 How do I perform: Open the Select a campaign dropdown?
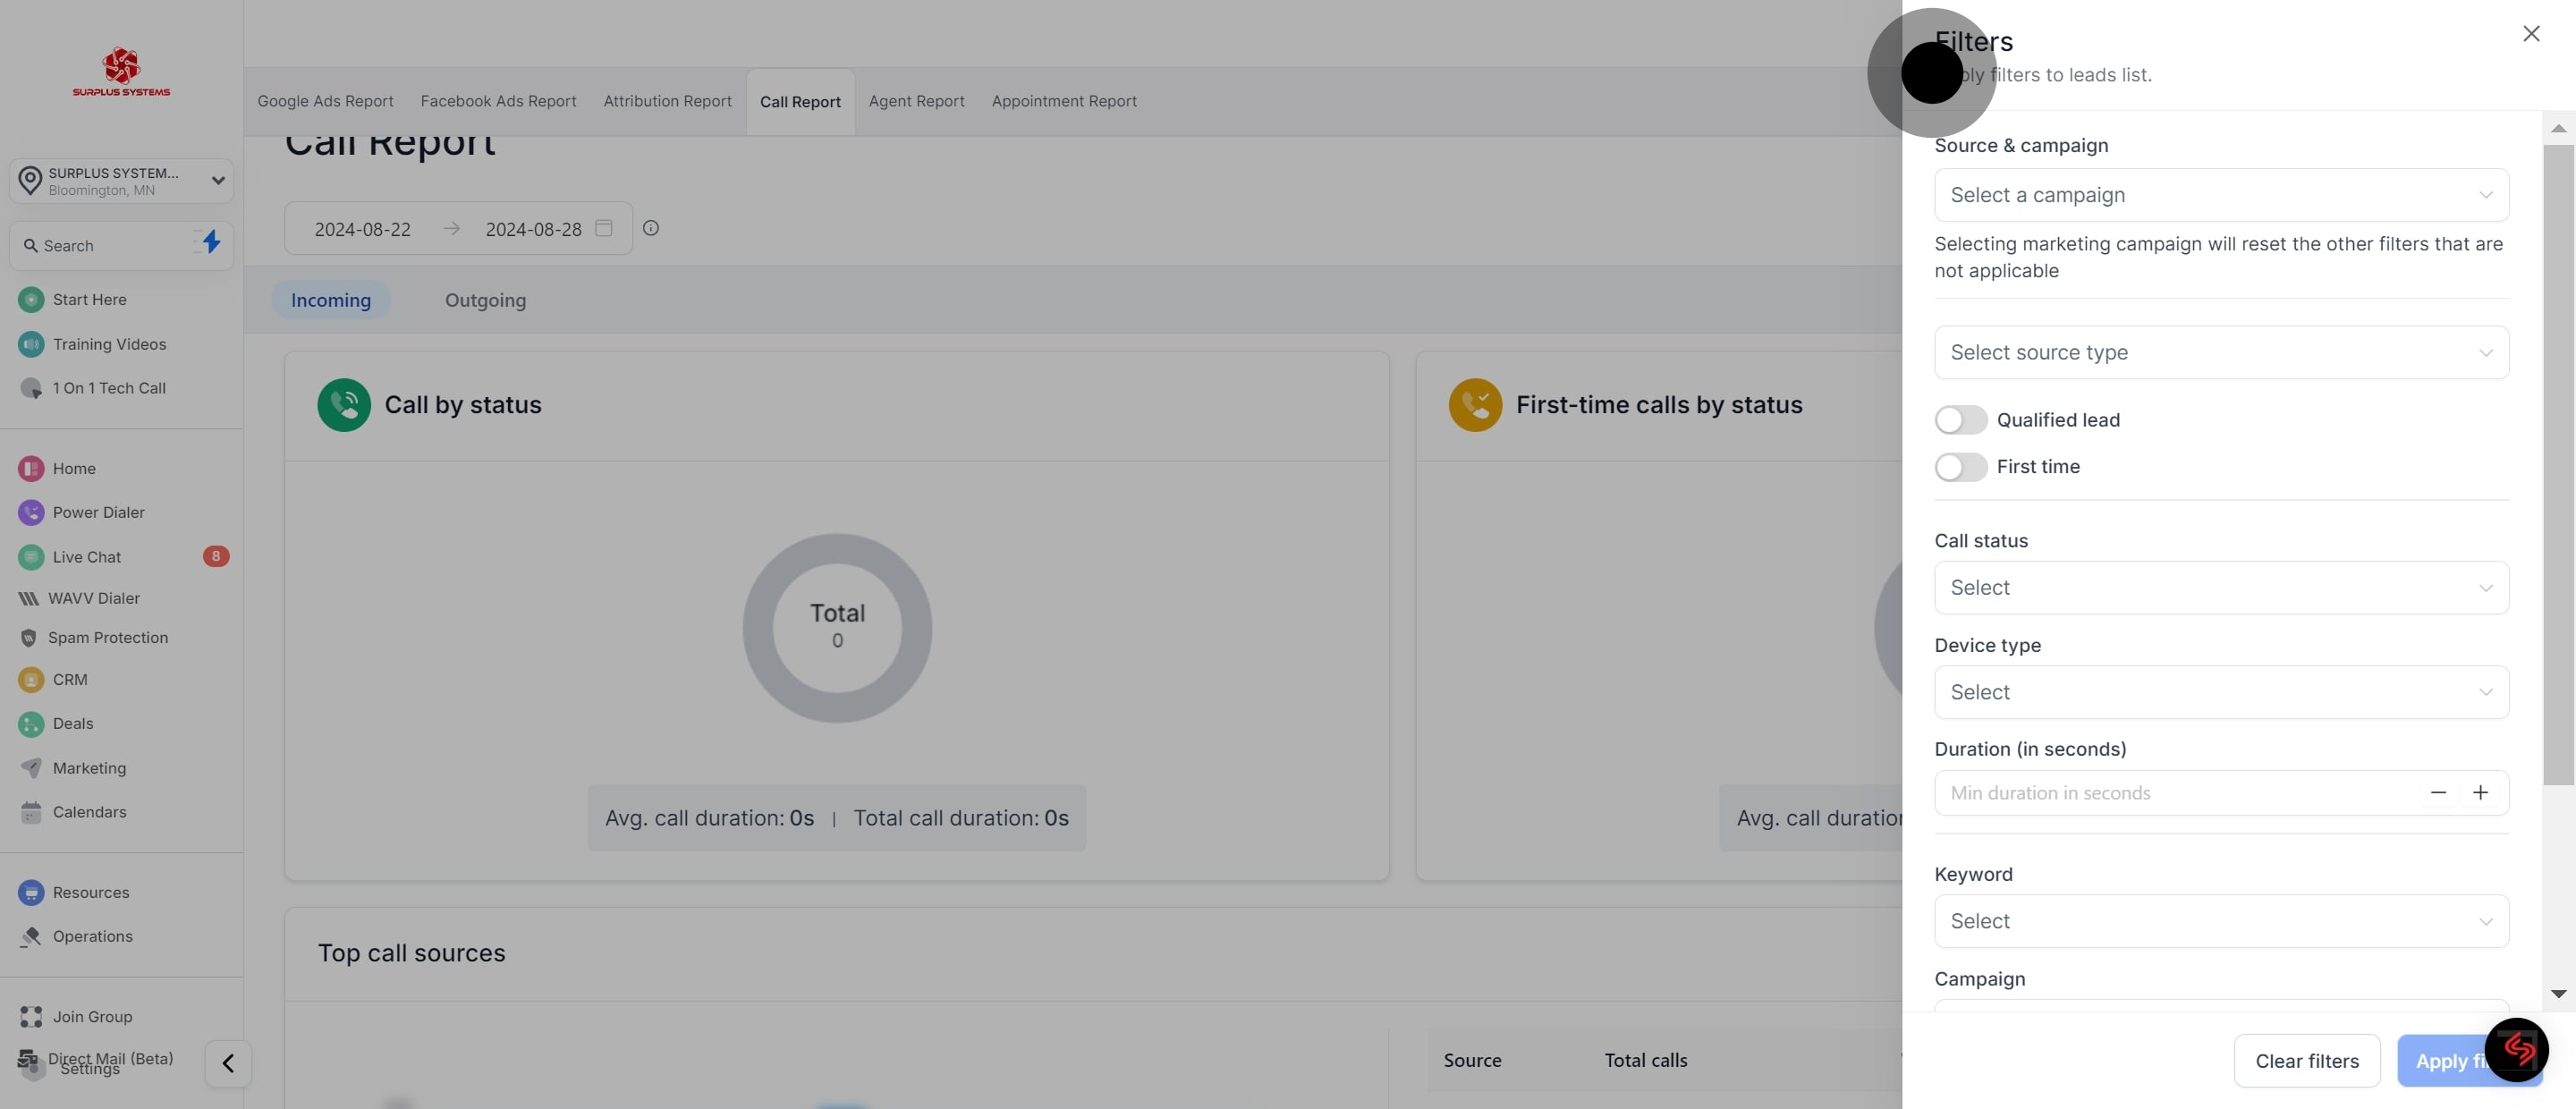pyautogui.click(x=2220, y=195)
